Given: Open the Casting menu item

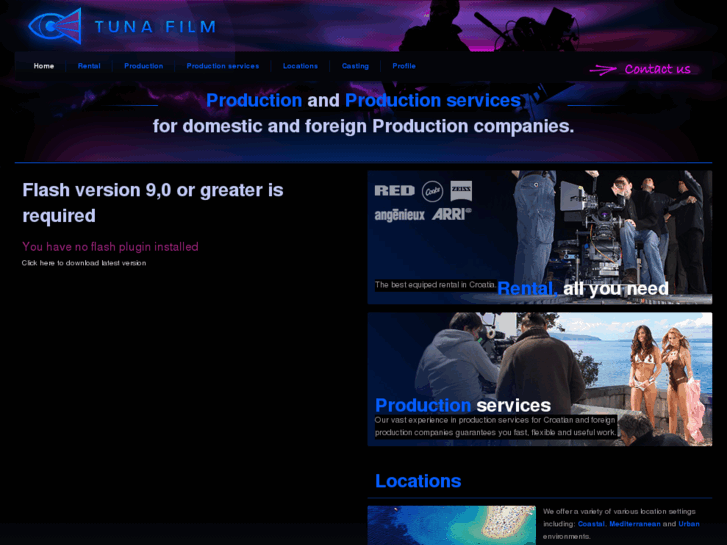Looking at the screenshot, I should pos(355,66).
